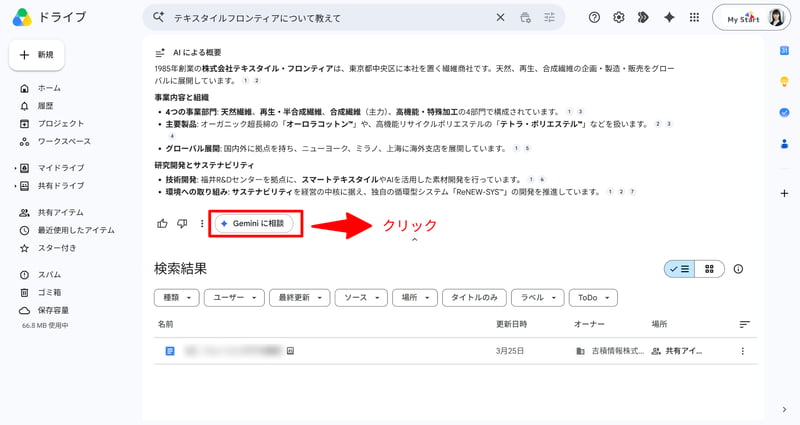Screen dimensions: 800x425
Task: Click the 新規 button
Action: click(x=37, y=55)
